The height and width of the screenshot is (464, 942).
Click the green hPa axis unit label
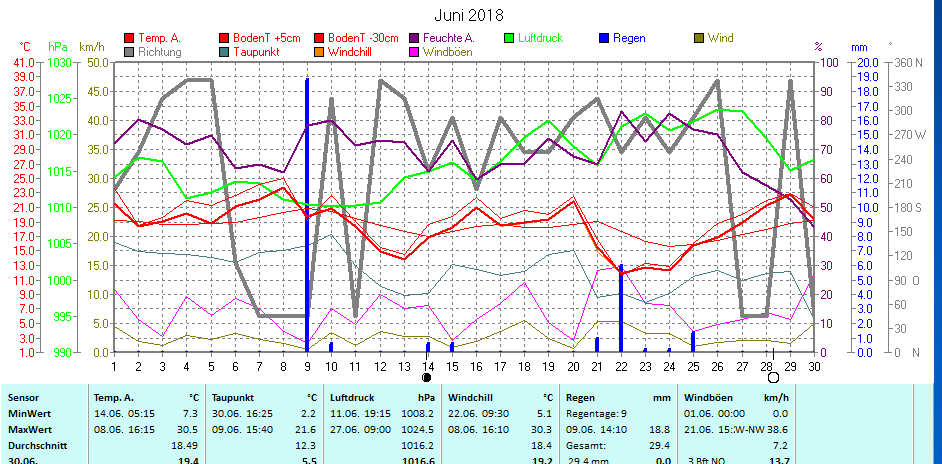tap(58, 47)
